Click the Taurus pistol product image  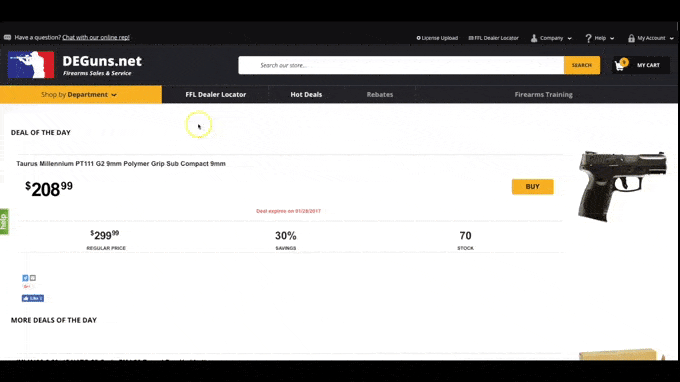pyautogui.click(x=622, y=186)
